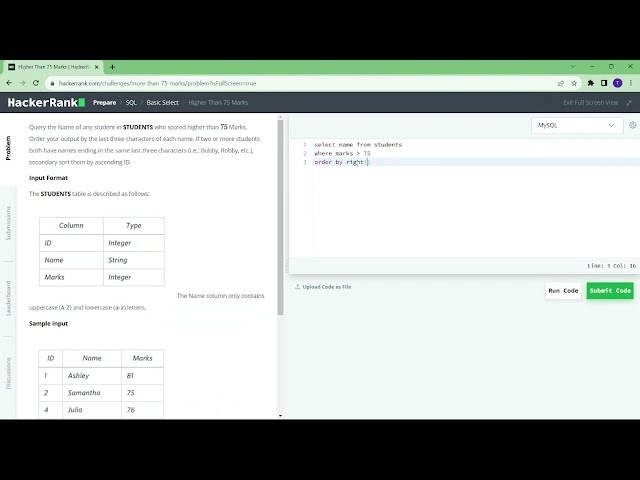This screenshot has width=640, height=480.
Task: Click the padlock site info icon
Action: click(52, 83)
